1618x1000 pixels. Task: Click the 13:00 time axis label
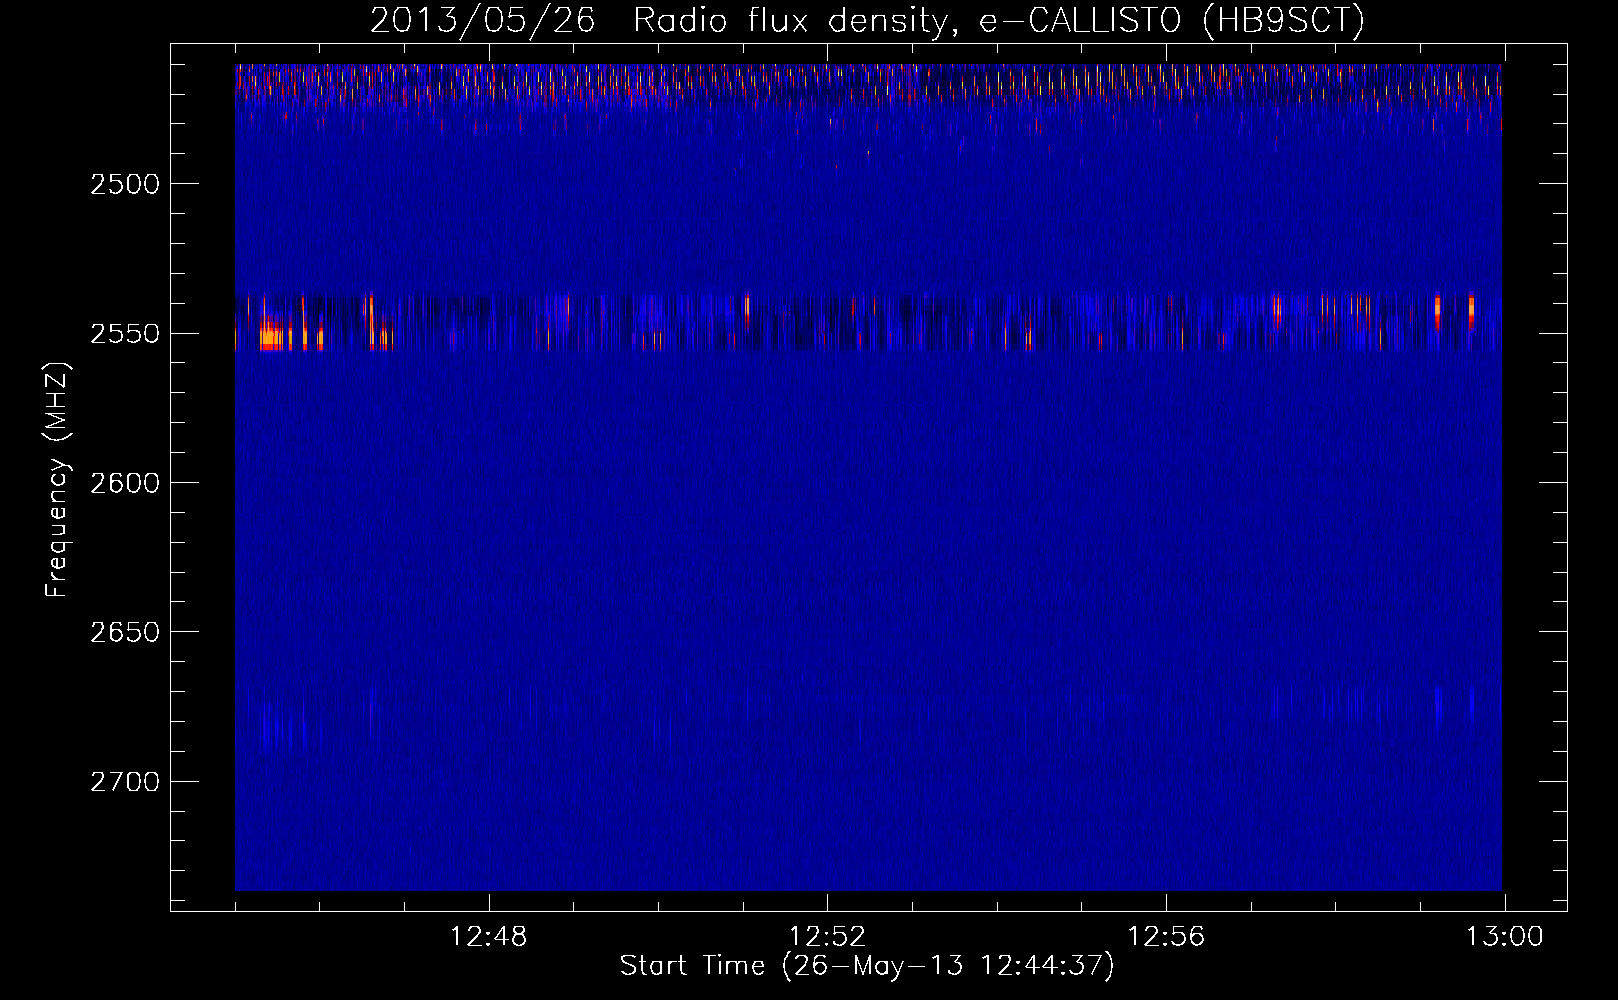[1505, 937]
